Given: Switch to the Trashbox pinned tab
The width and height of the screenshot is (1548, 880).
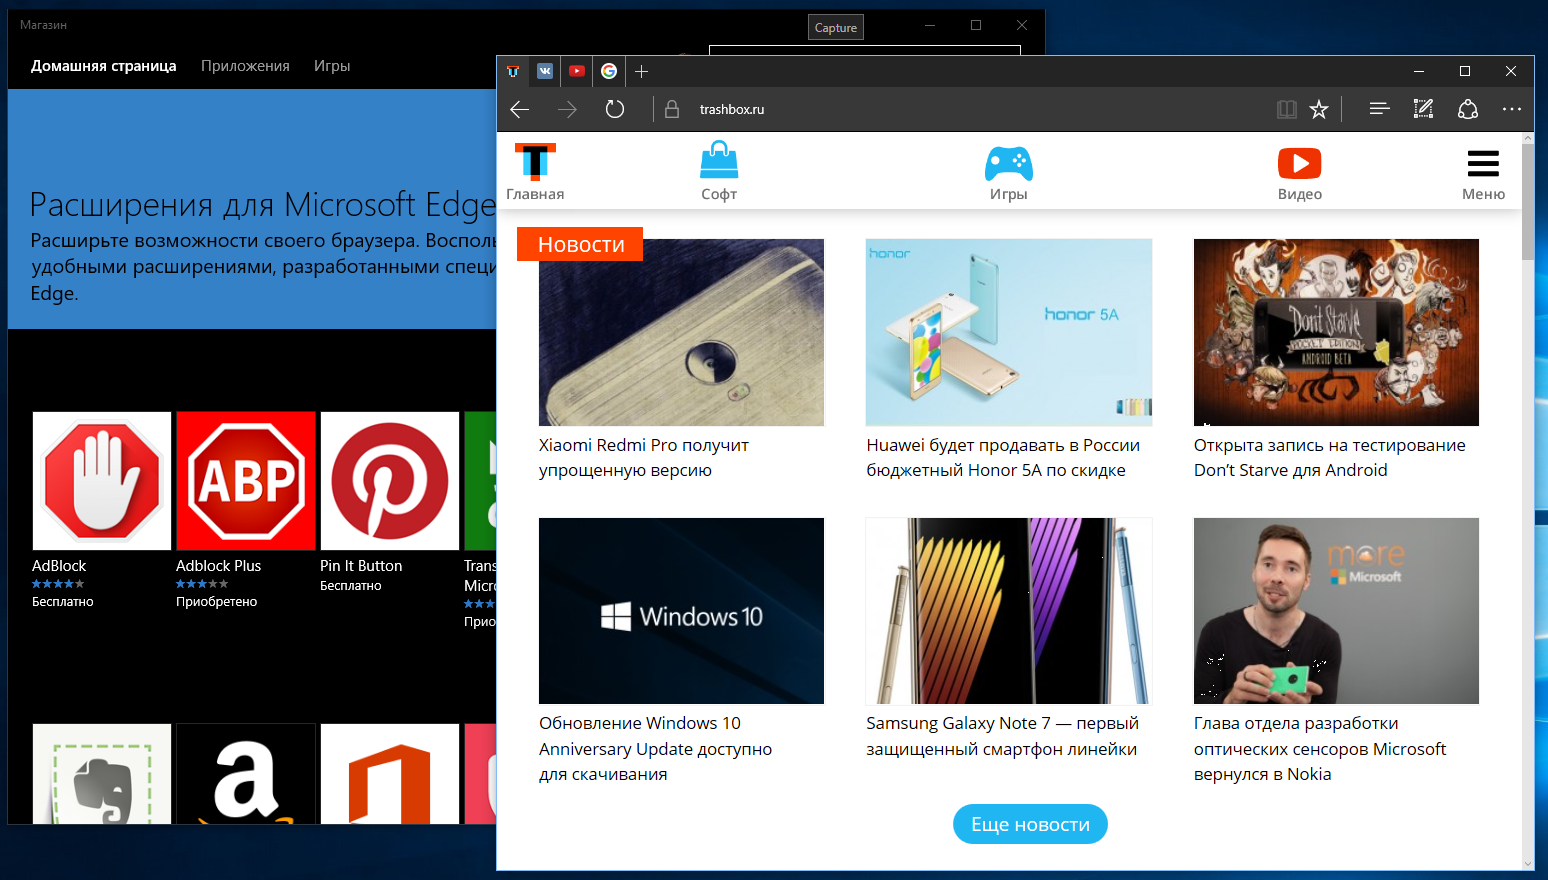Looking at the screenshot, I should (x=513, y=71).
